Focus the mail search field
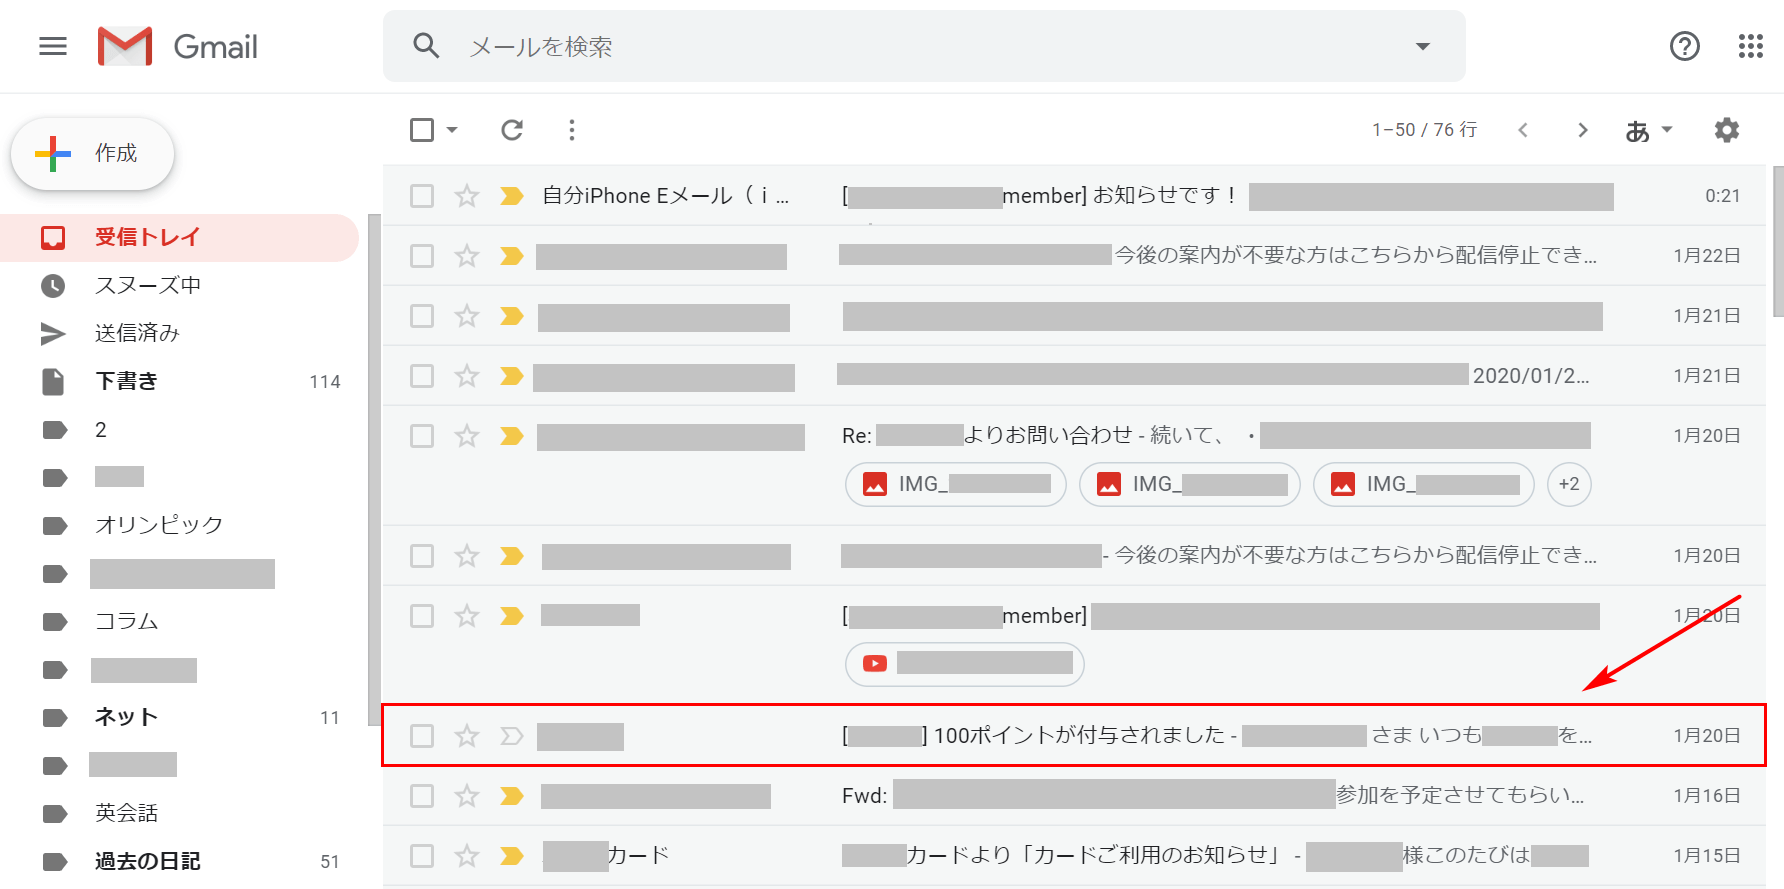 tap(924, 46)
